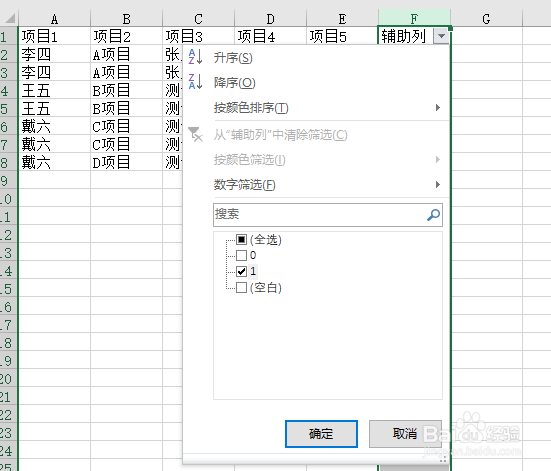Click cell 项目3 in header row

pos(199,36)
